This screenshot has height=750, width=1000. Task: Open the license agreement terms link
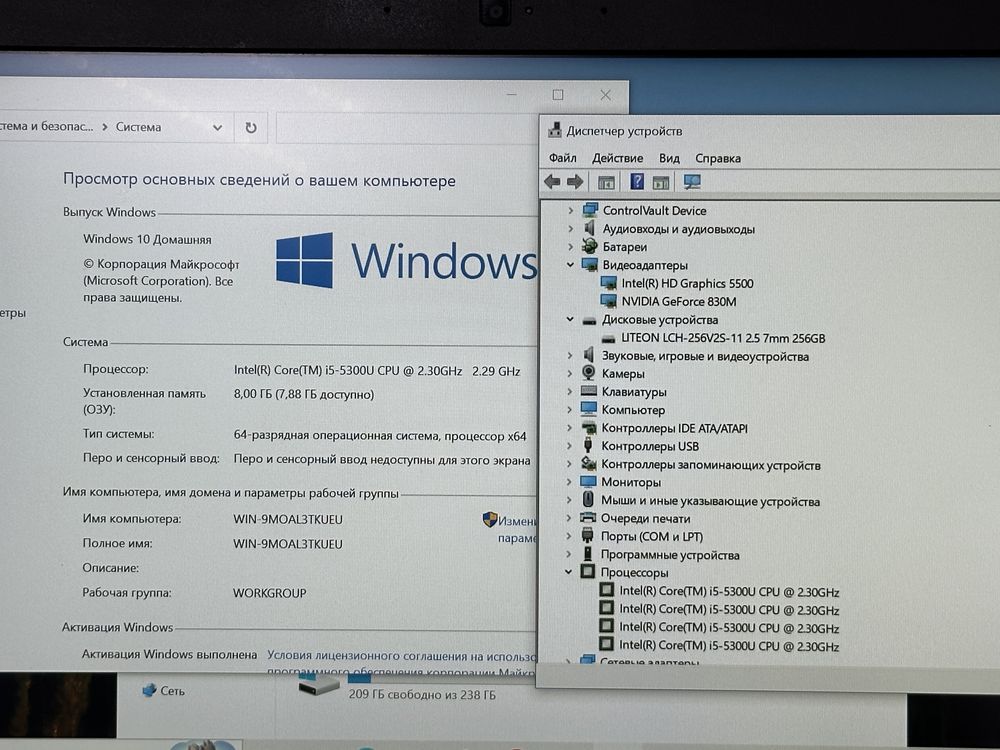tap(401, 663)
